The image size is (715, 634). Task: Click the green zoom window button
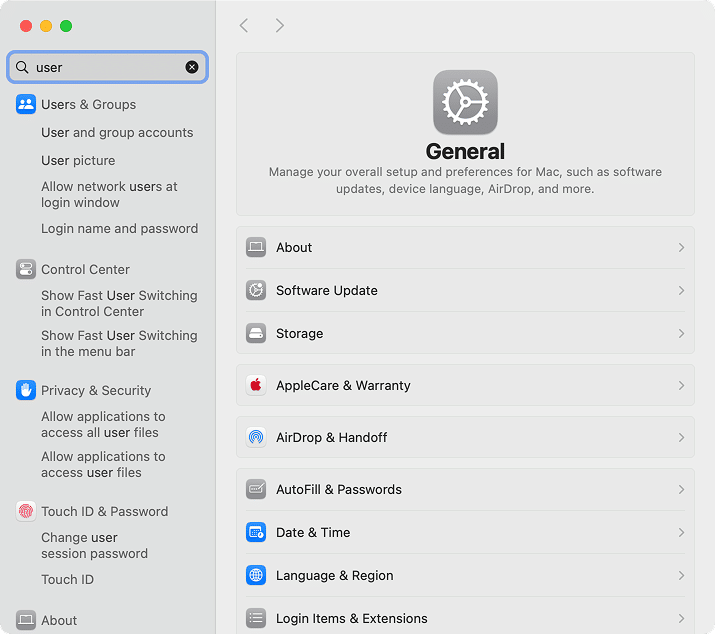(66, 26)
